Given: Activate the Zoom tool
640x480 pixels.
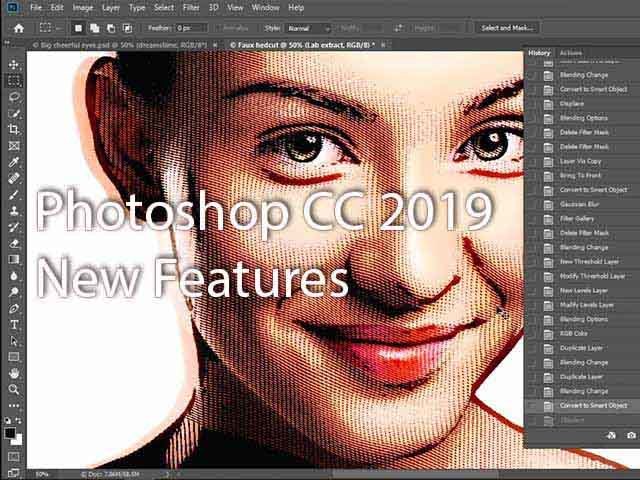Looking at the screenshot, I should pyautogui.click(x=14, y=389).
